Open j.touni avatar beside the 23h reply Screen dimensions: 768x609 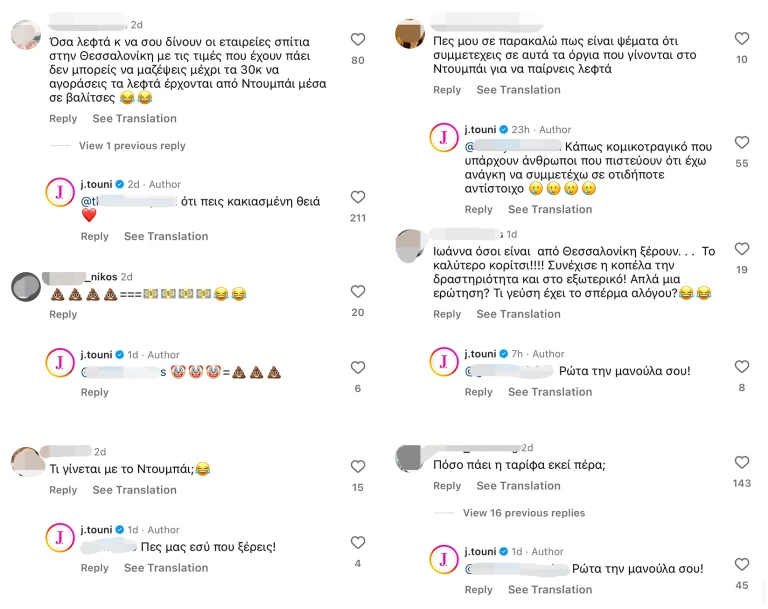[x=444, y=138]
